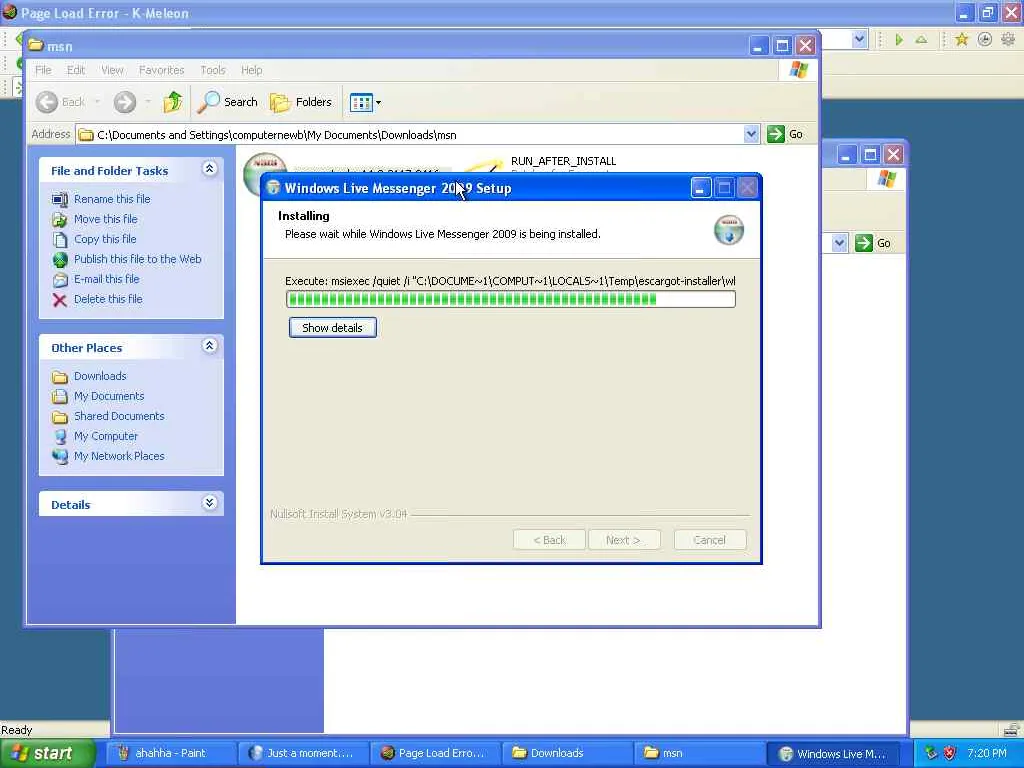Open the View menu in msn window
The height and width of the screenshot is (768, 1024).
(112, 70)
